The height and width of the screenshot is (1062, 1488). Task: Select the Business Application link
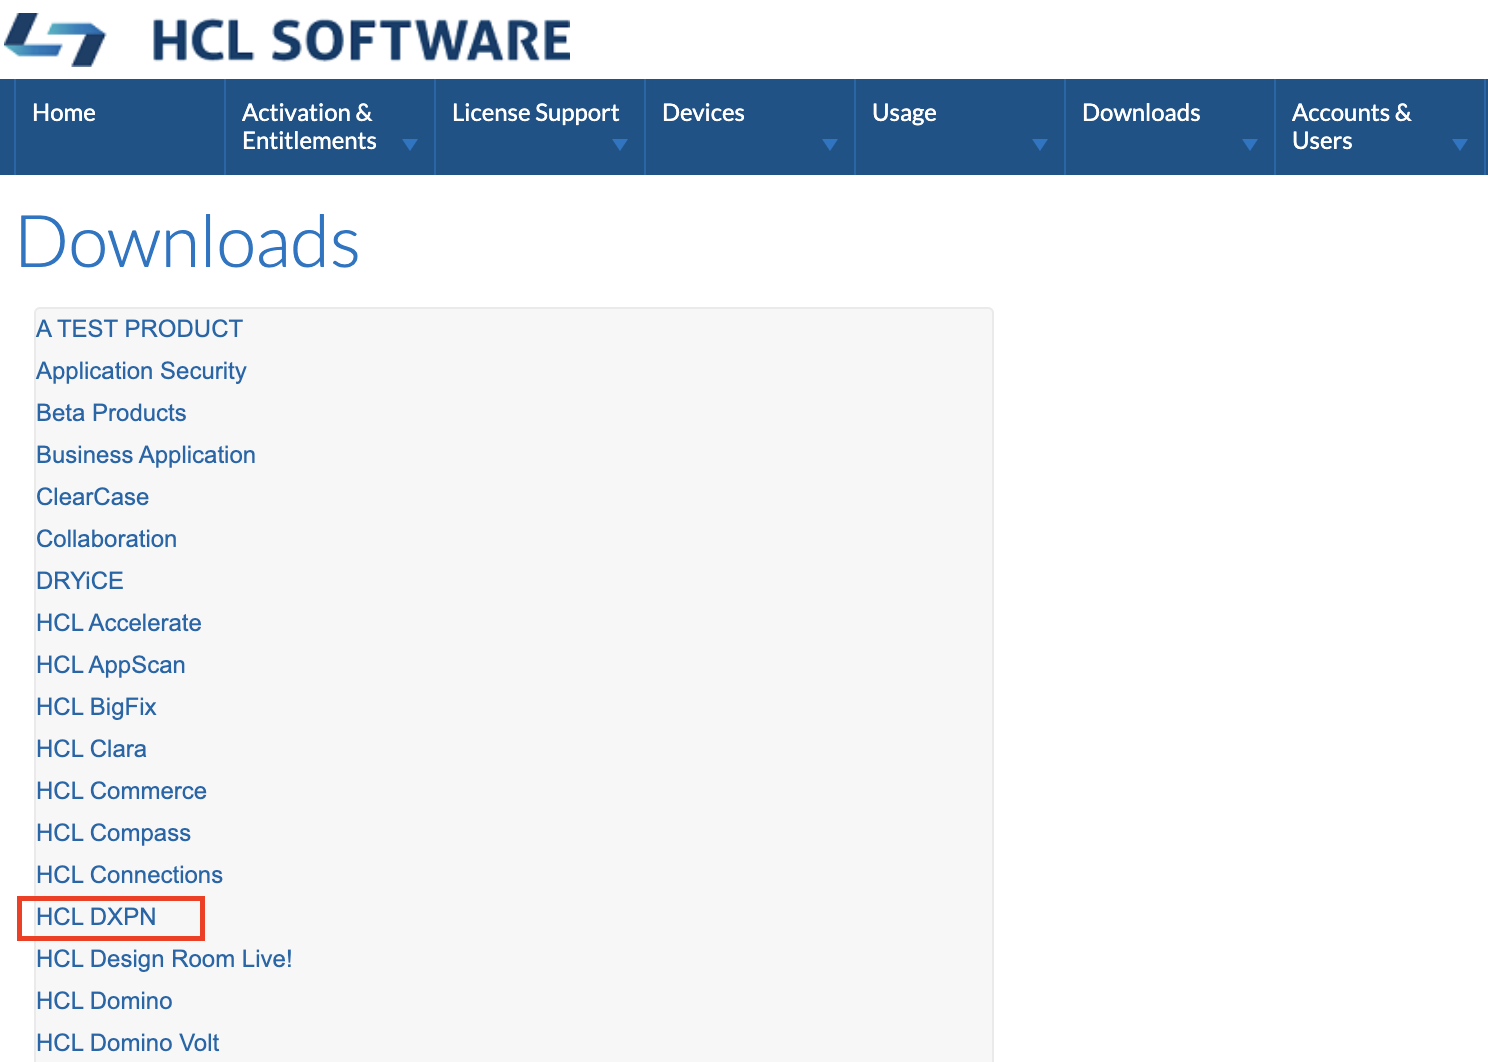coord(146,455)
